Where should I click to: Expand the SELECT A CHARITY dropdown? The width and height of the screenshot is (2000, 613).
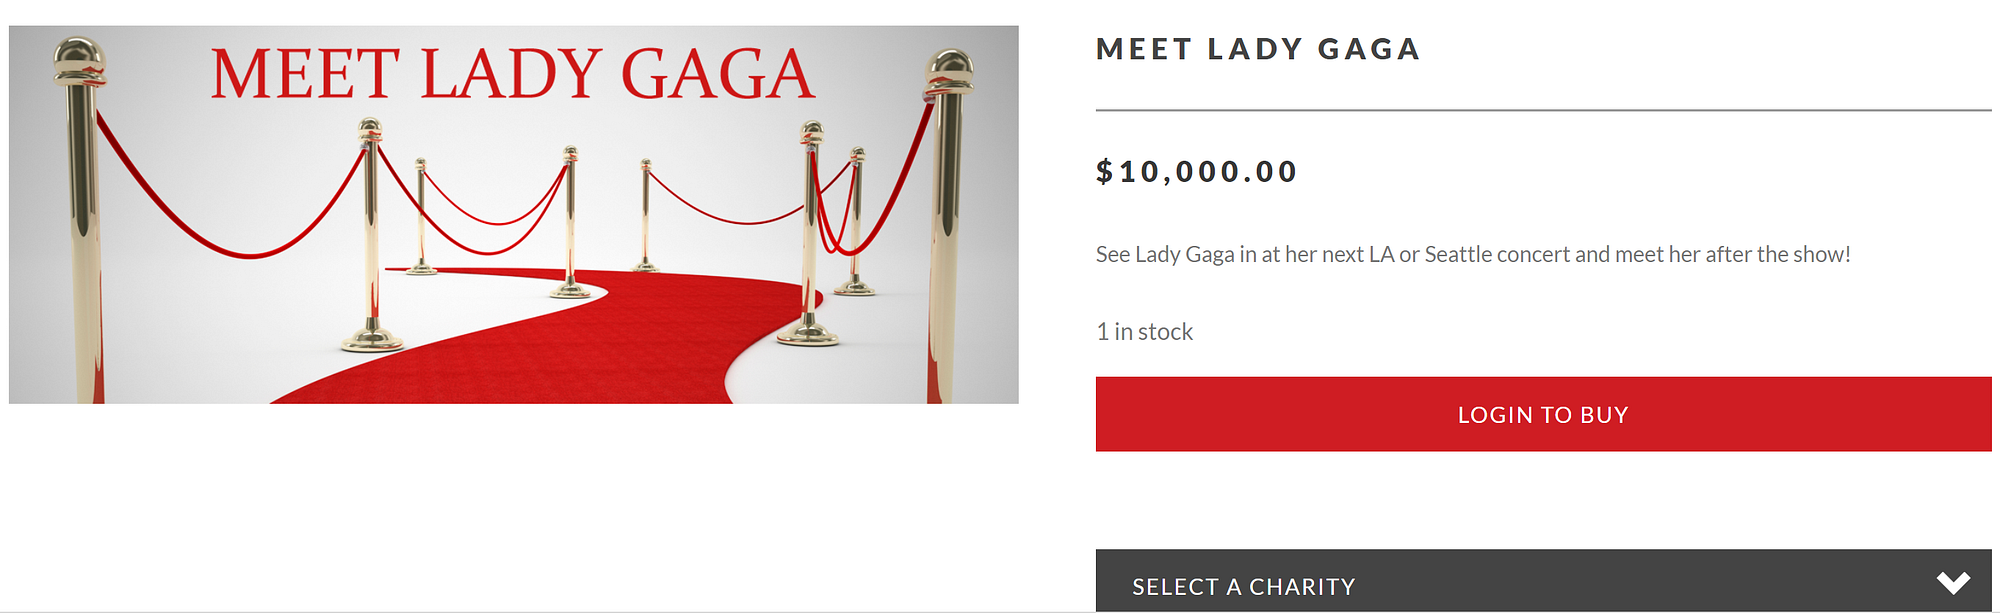tap(1542, 583)
